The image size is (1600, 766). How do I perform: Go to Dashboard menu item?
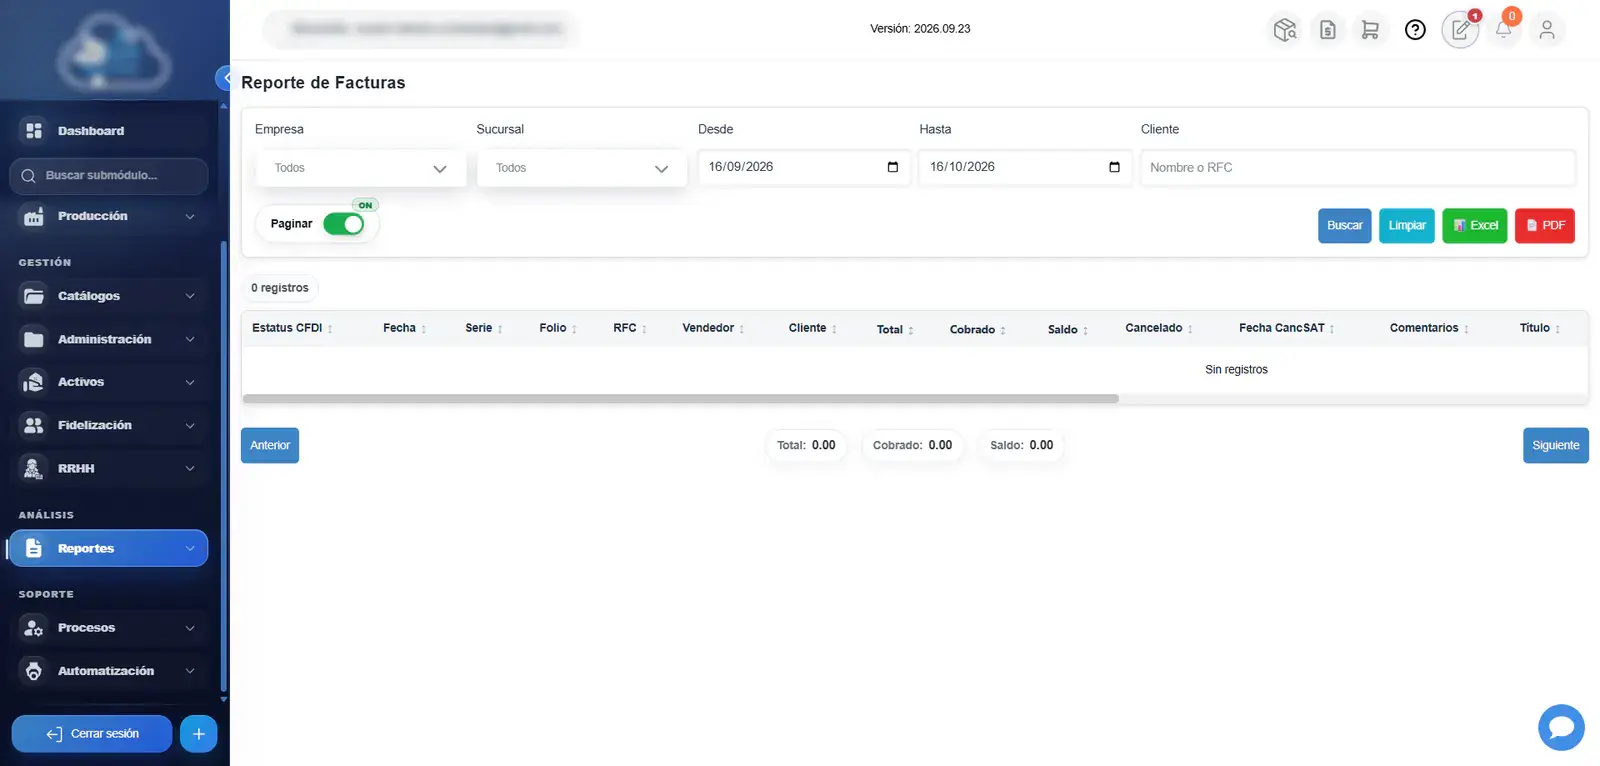pyautogui.click(x=109, y=131)
